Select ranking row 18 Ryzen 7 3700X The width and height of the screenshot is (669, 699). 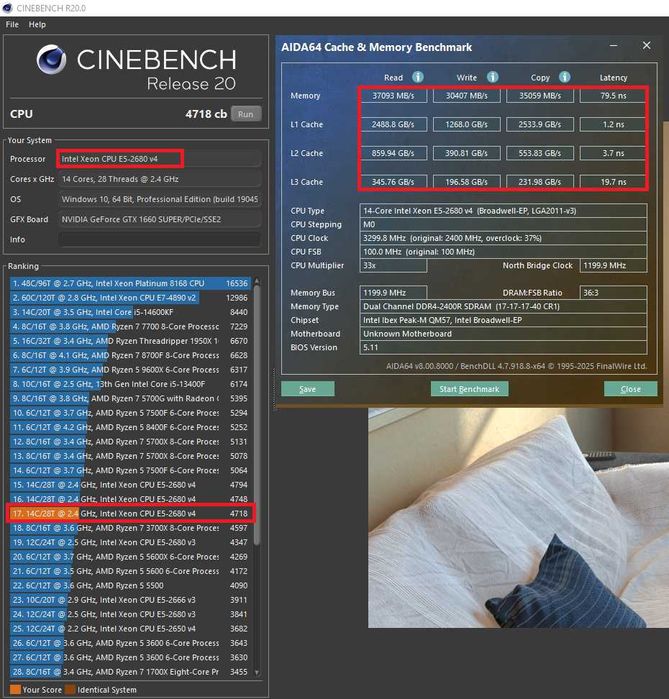coord(130,528)
